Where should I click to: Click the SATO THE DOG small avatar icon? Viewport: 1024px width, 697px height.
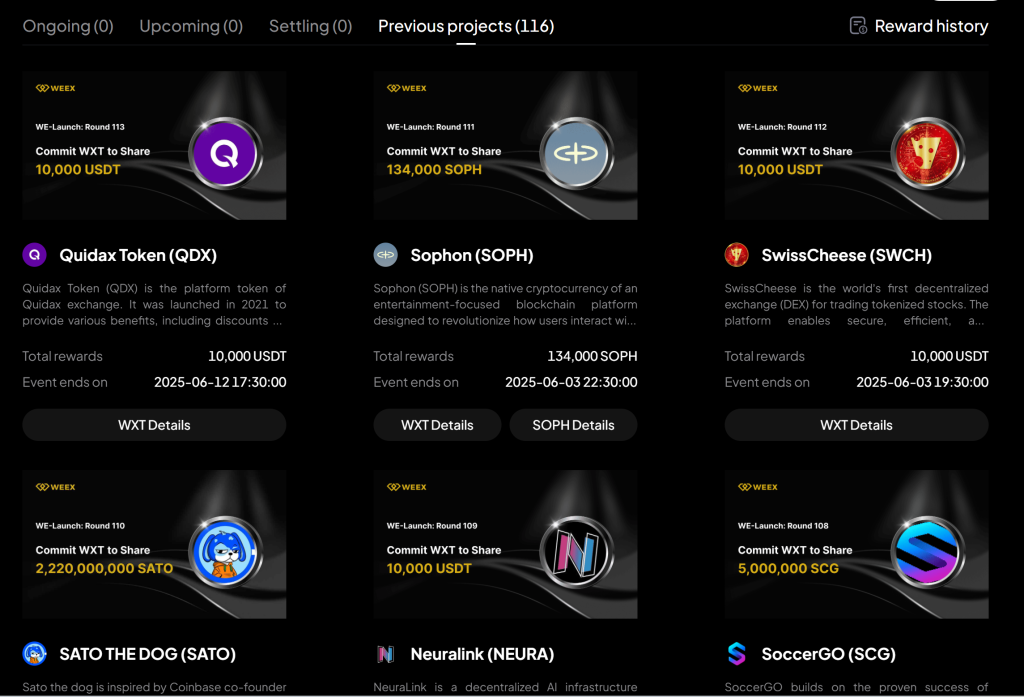[35, 653]
